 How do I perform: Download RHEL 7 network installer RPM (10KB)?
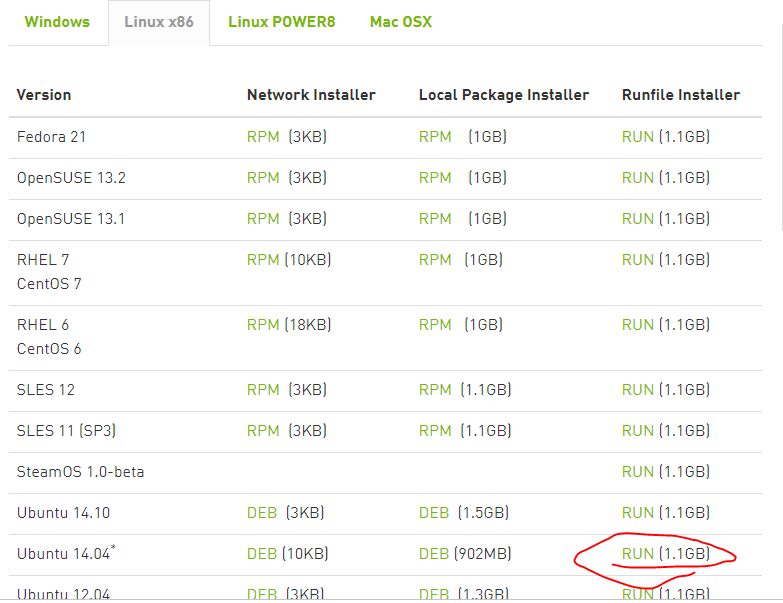point(263,260)
